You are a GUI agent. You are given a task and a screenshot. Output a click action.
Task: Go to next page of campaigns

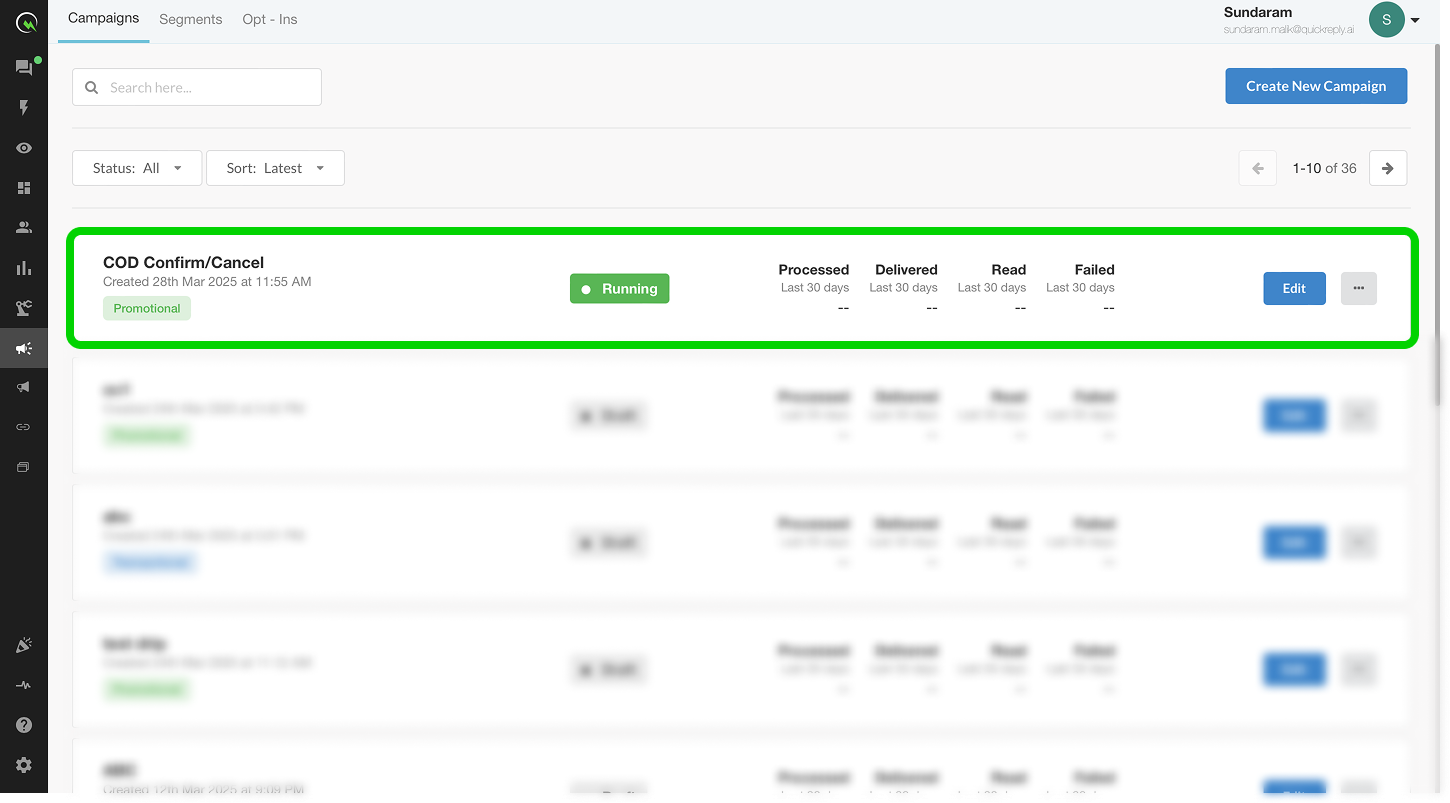[x=1388, y=168]
